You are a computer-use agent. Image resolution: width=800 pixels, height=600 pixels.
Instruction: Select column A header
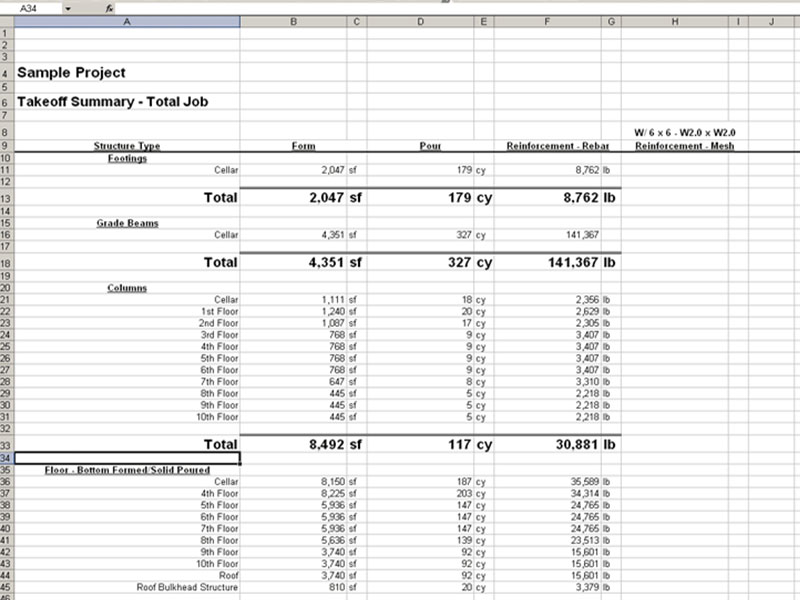(x=127, y=21)
